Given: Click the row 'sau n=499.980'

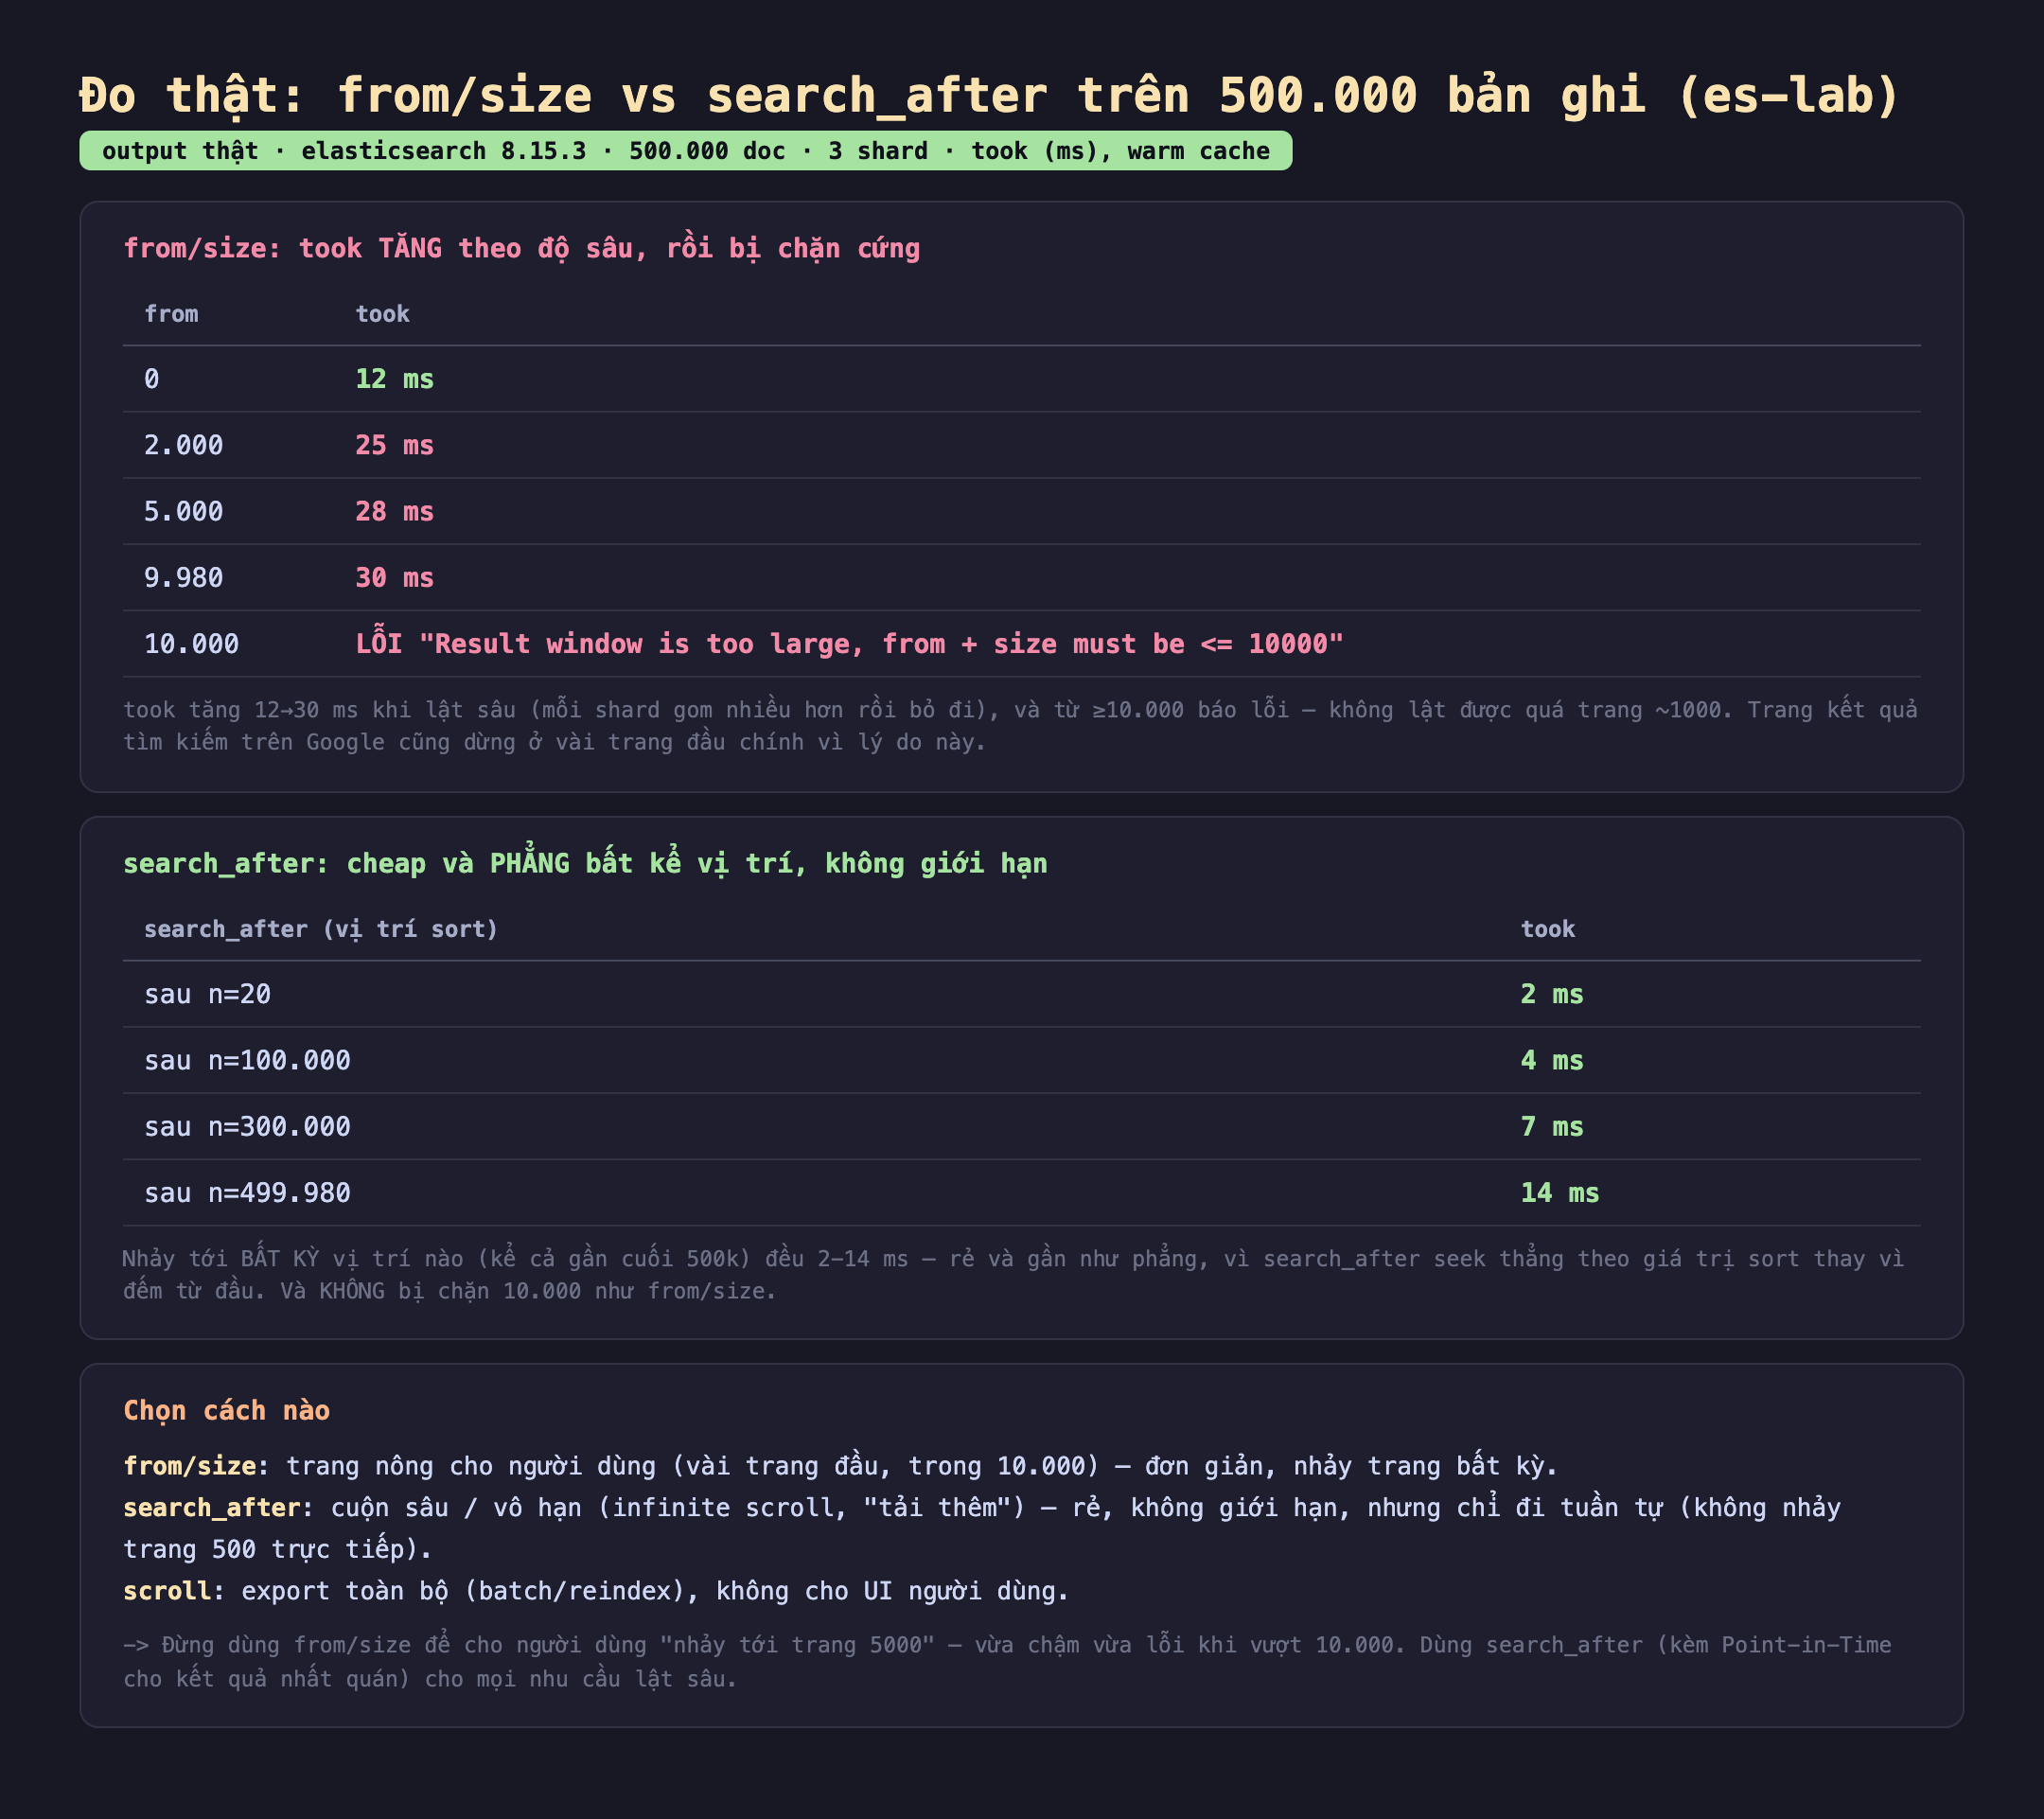Looking at the screenshot, I should (x=1021, y=1193).
